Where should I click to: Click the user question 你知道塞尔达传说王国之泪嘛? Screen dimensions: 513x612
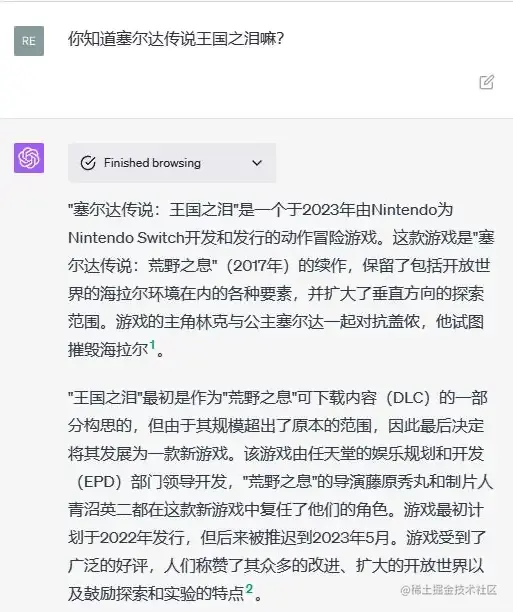coord(176,39)
